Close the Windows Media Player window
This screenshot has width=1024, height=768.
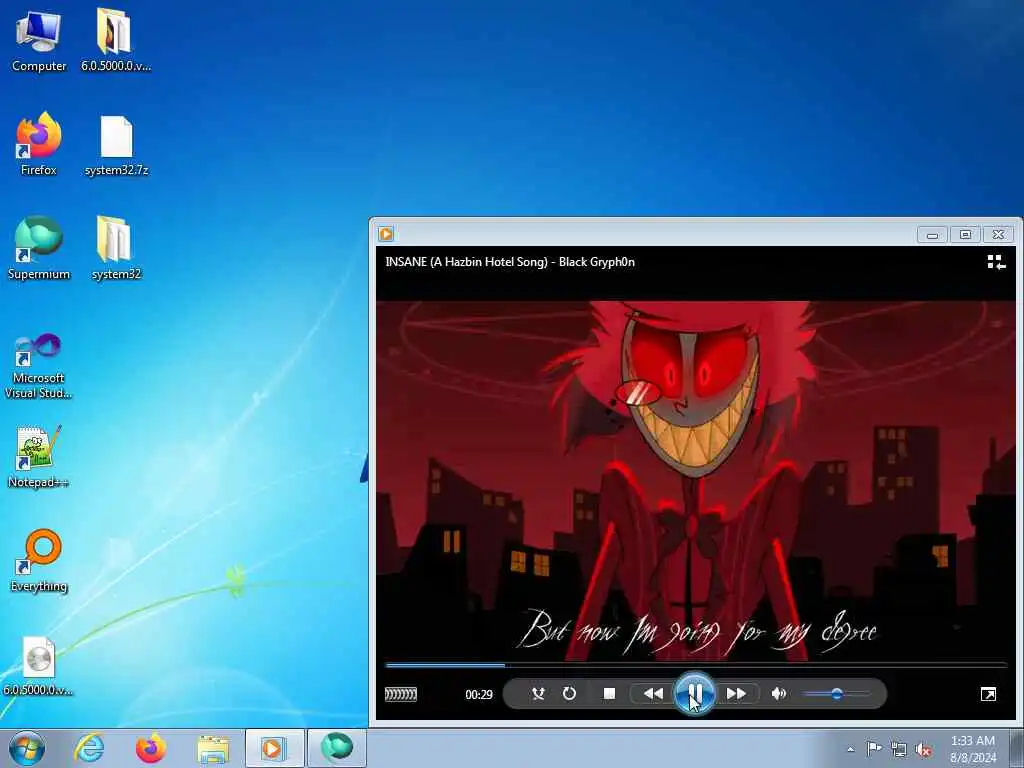pyautogui.click(x=999, y=234)
